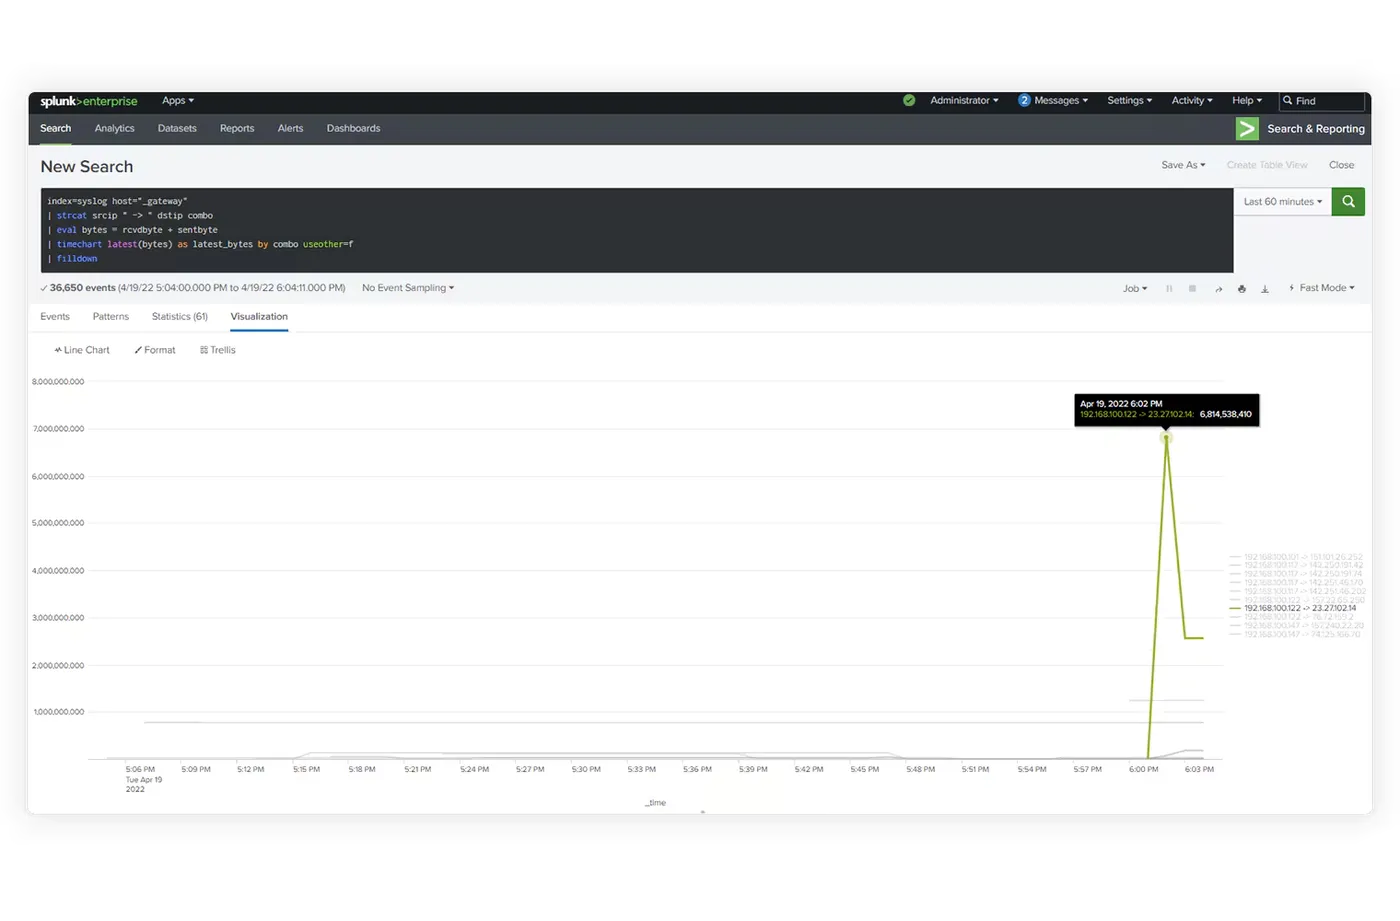This screenshot has height=921, width=1400.
Task: Click the green health status checkmark icon
Action: 909,101
